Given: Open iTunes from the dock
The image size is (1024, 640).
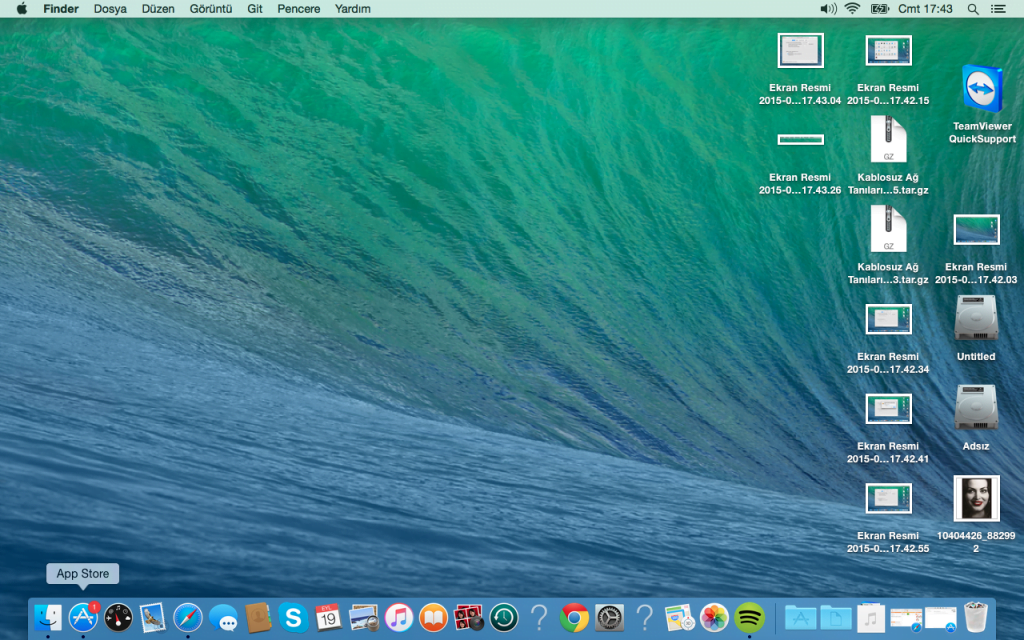Looking at the screenshot, I should tap(398, 617).
